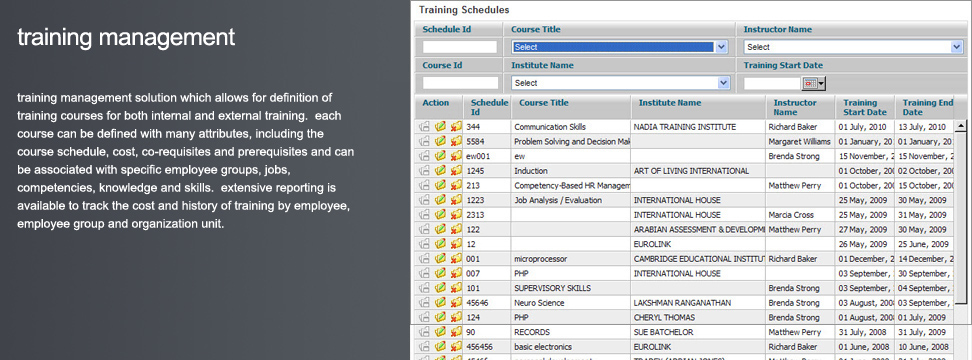Edit schedule 5584 via pencil folder icon
972x360 pixels.
pos(441,141)
